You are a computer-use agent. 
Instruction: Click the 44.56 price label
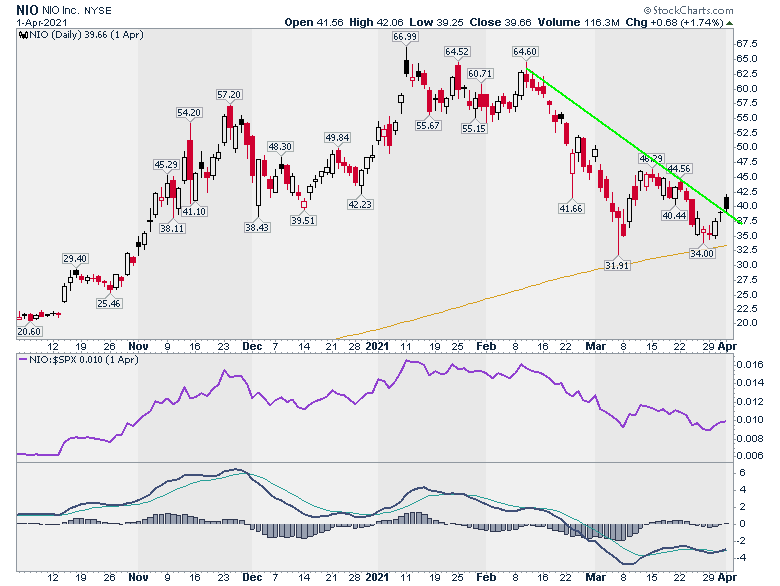point(679,169)
